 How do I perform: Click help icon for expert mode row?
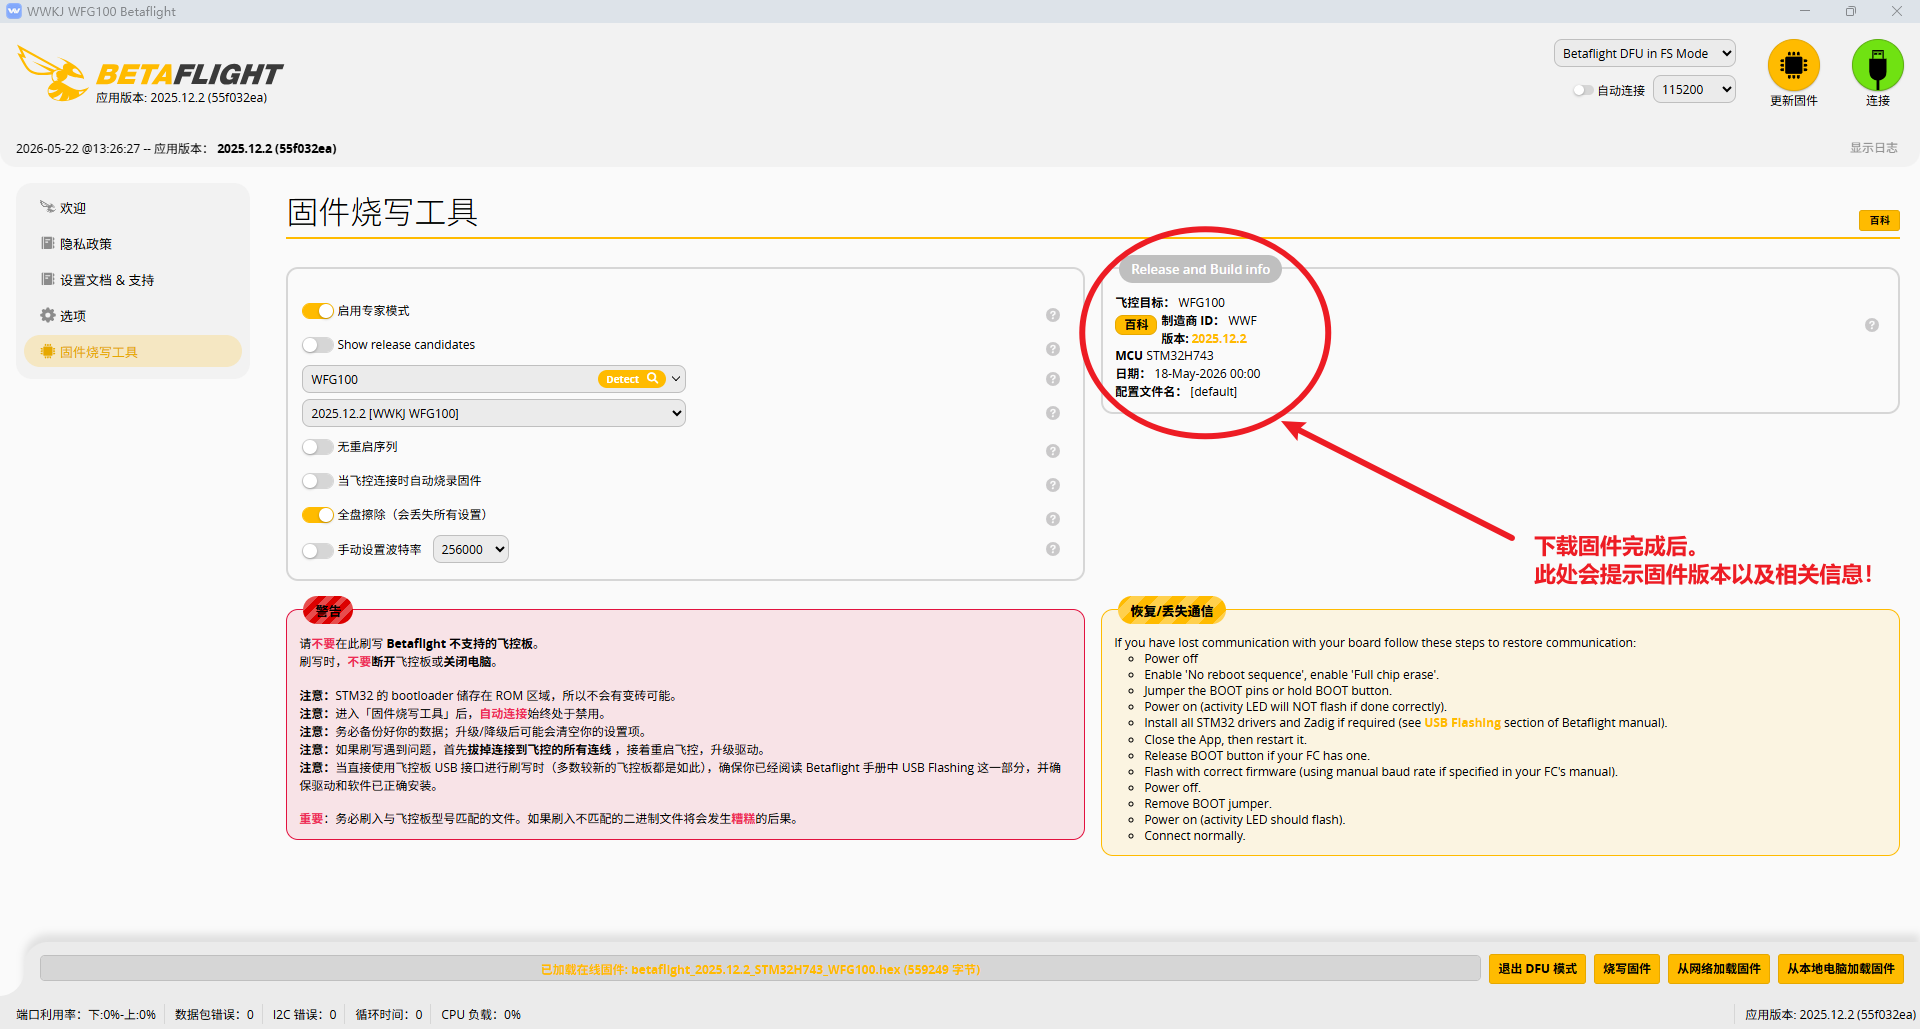point(1053,315)
